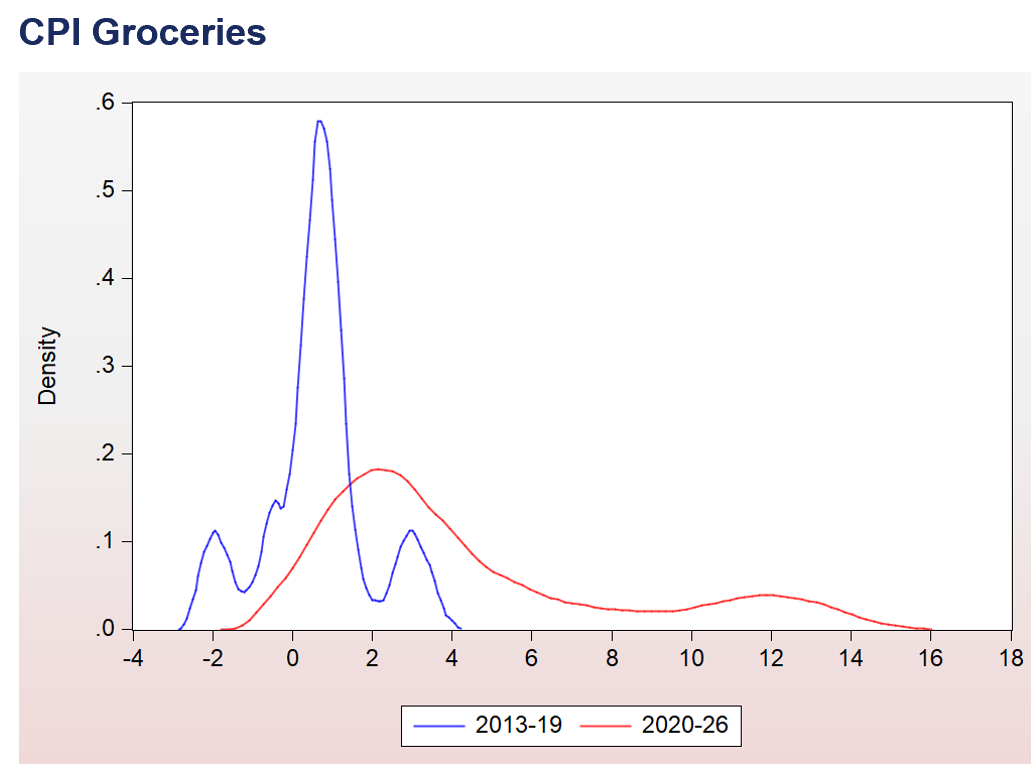Click the x-axis tick label 10

[692, 658]
